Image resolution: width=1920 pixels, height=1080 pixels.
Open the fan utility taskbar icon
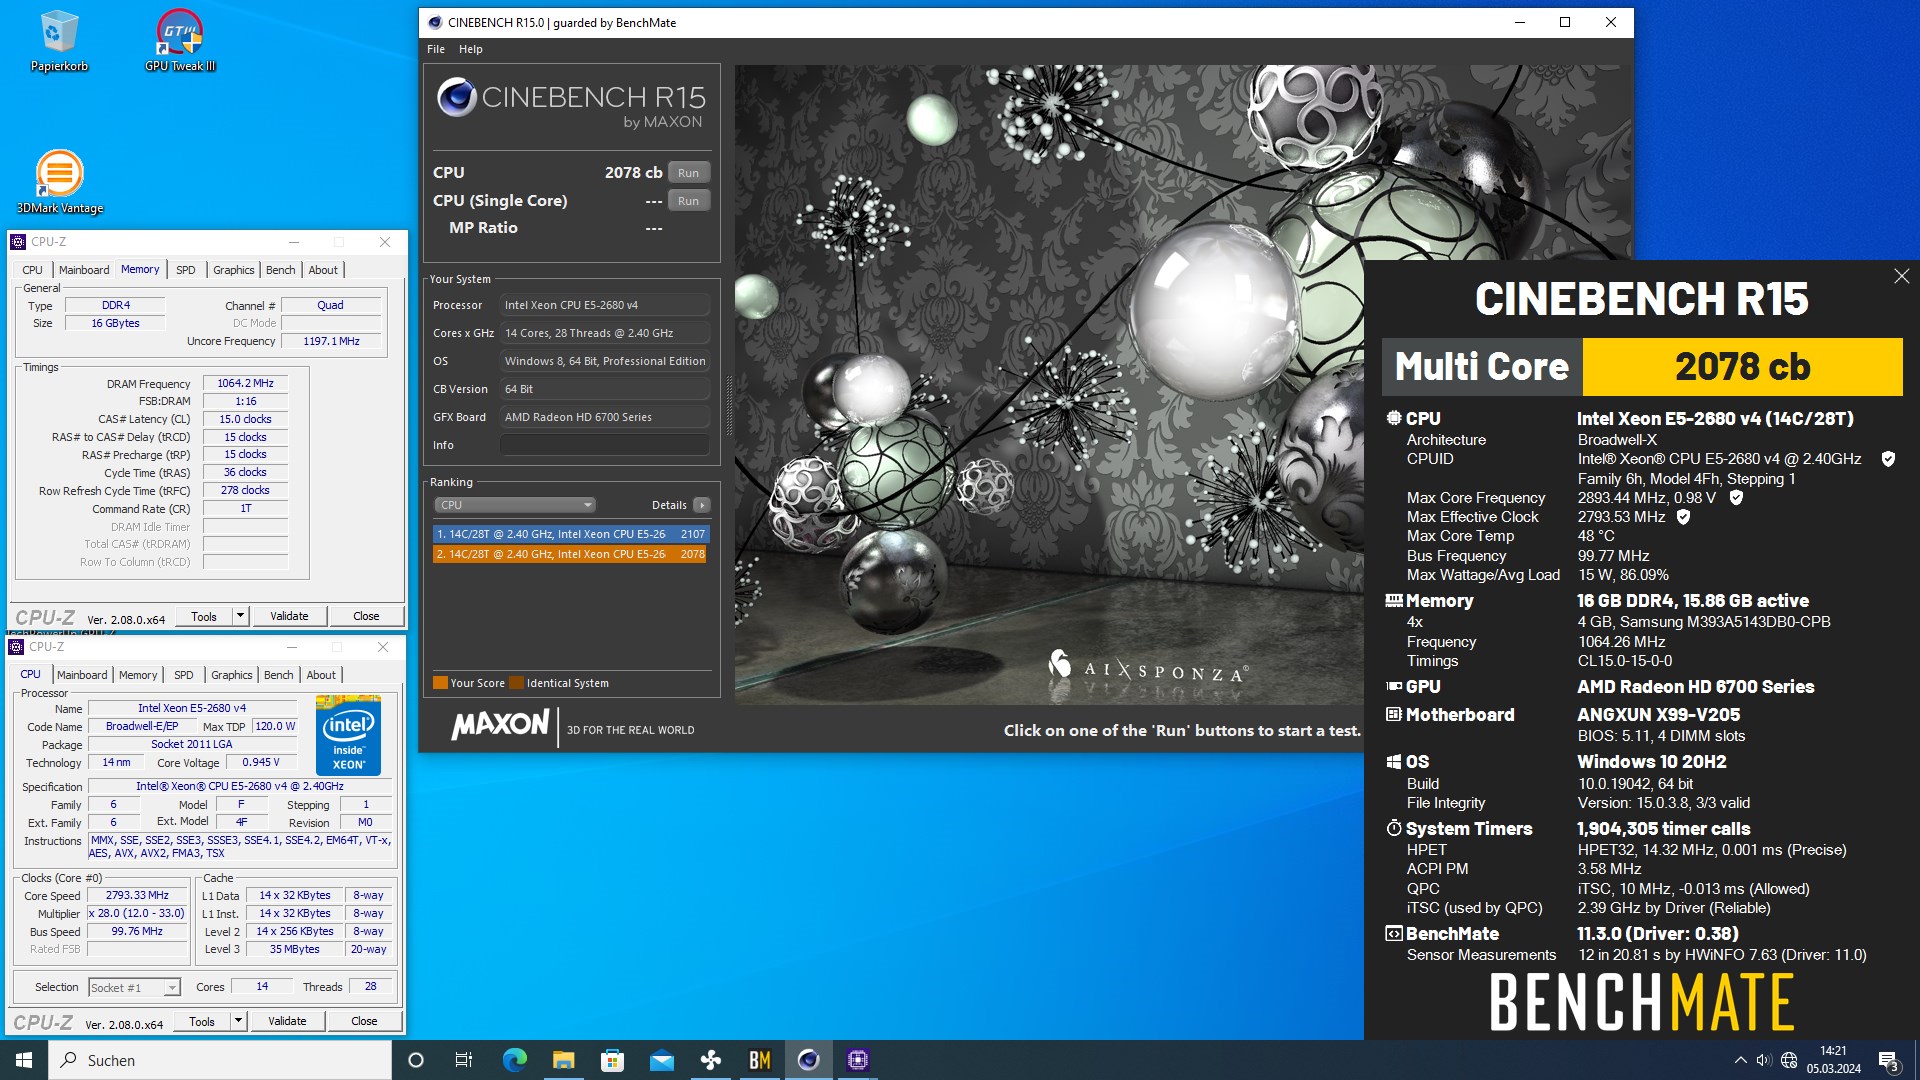point(710,1060)
